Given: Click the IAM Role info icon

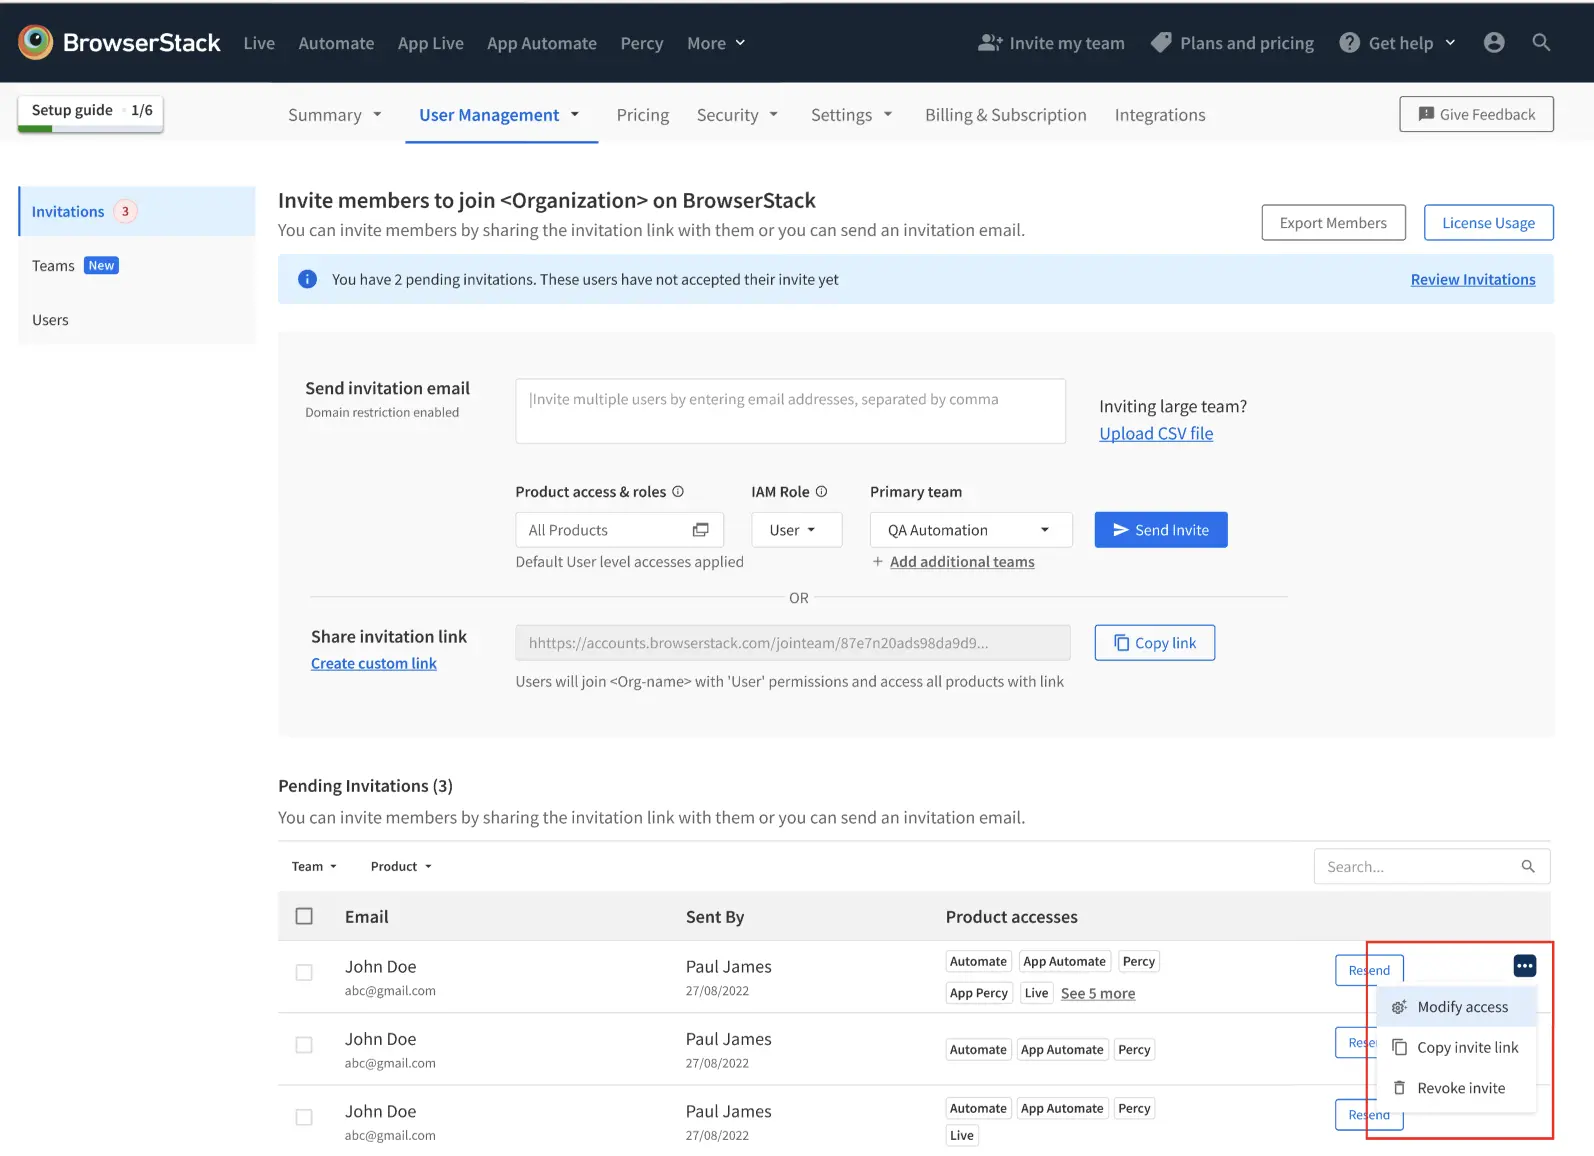Looking at the screenshot, I should coord(821,491).
